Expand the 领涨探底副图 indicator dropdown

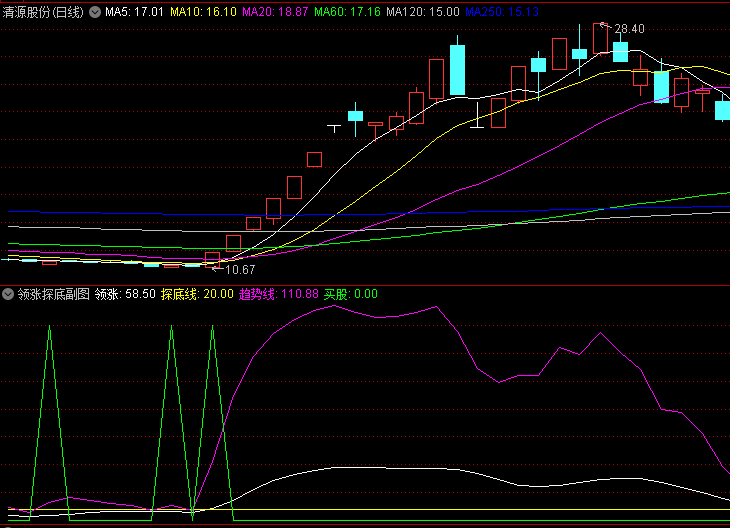point(7,294)
